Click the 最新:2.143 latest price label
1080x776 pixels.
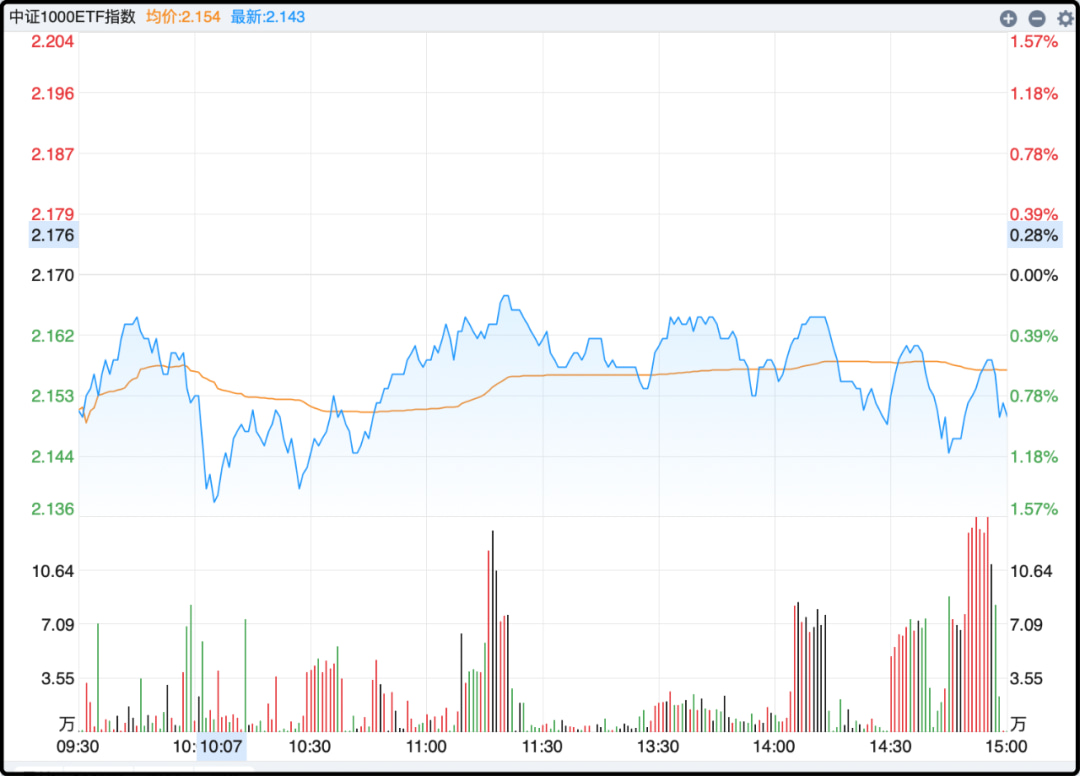(268, 17)
